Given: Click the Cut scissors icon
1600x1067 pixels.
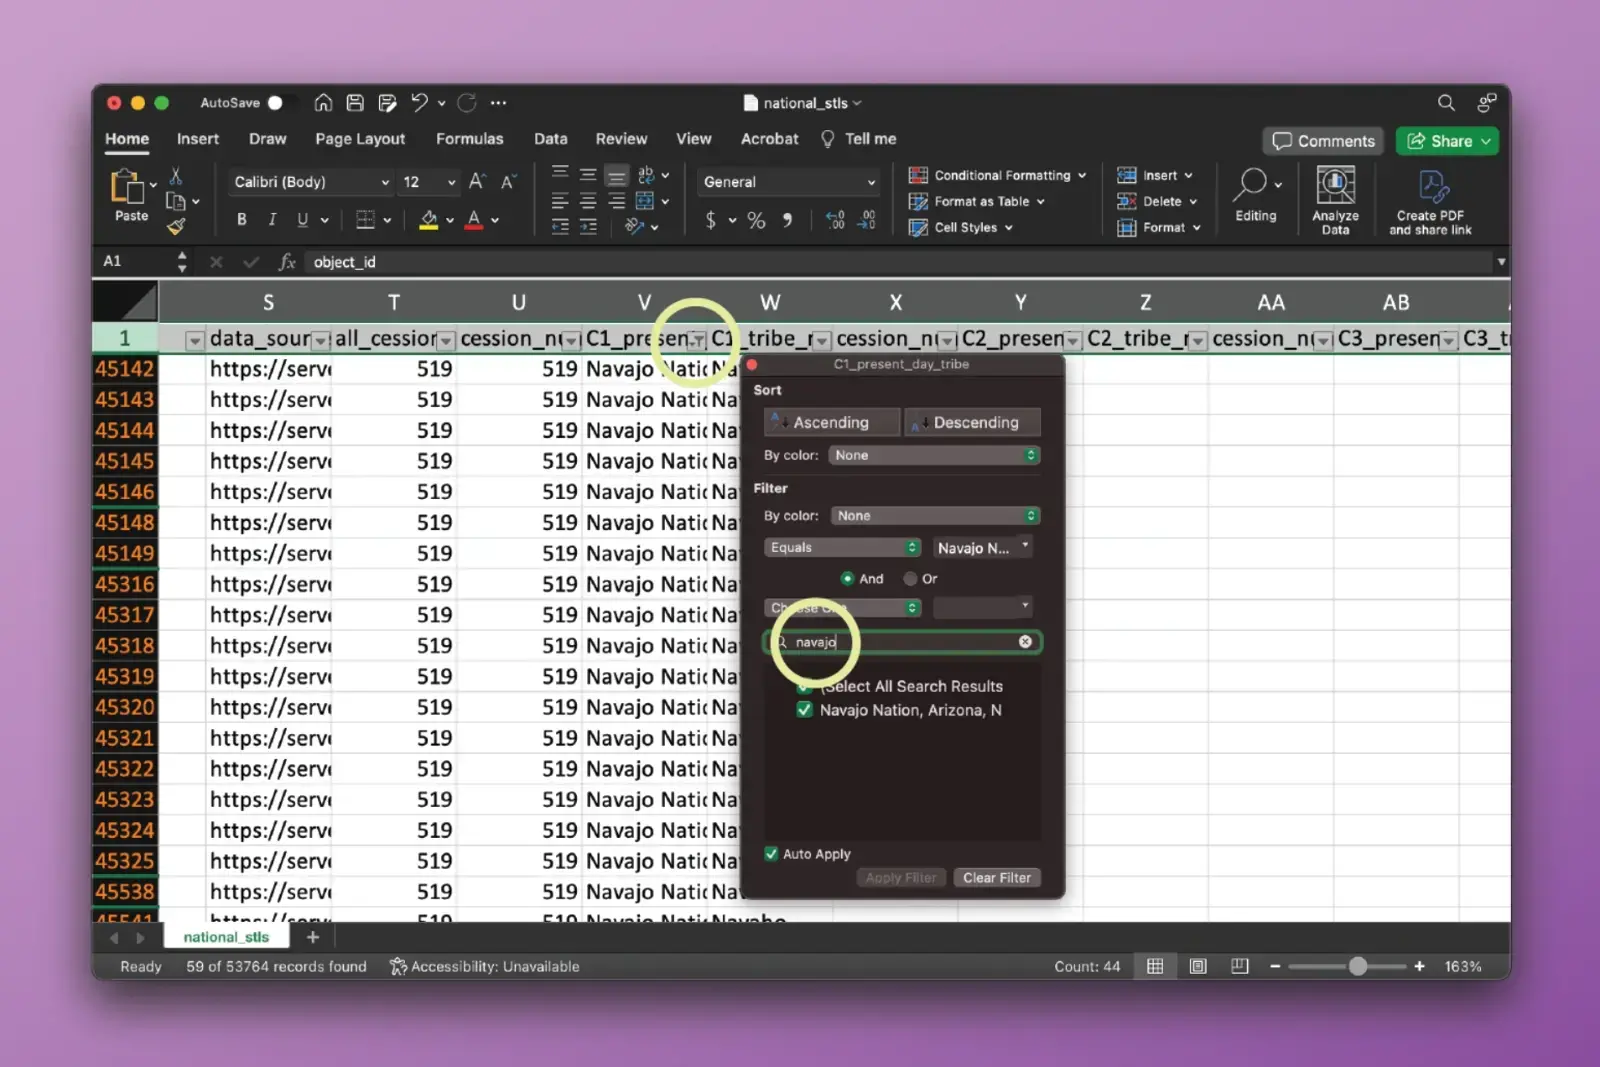Looking at the screenshot, I should tap(176, 177).
